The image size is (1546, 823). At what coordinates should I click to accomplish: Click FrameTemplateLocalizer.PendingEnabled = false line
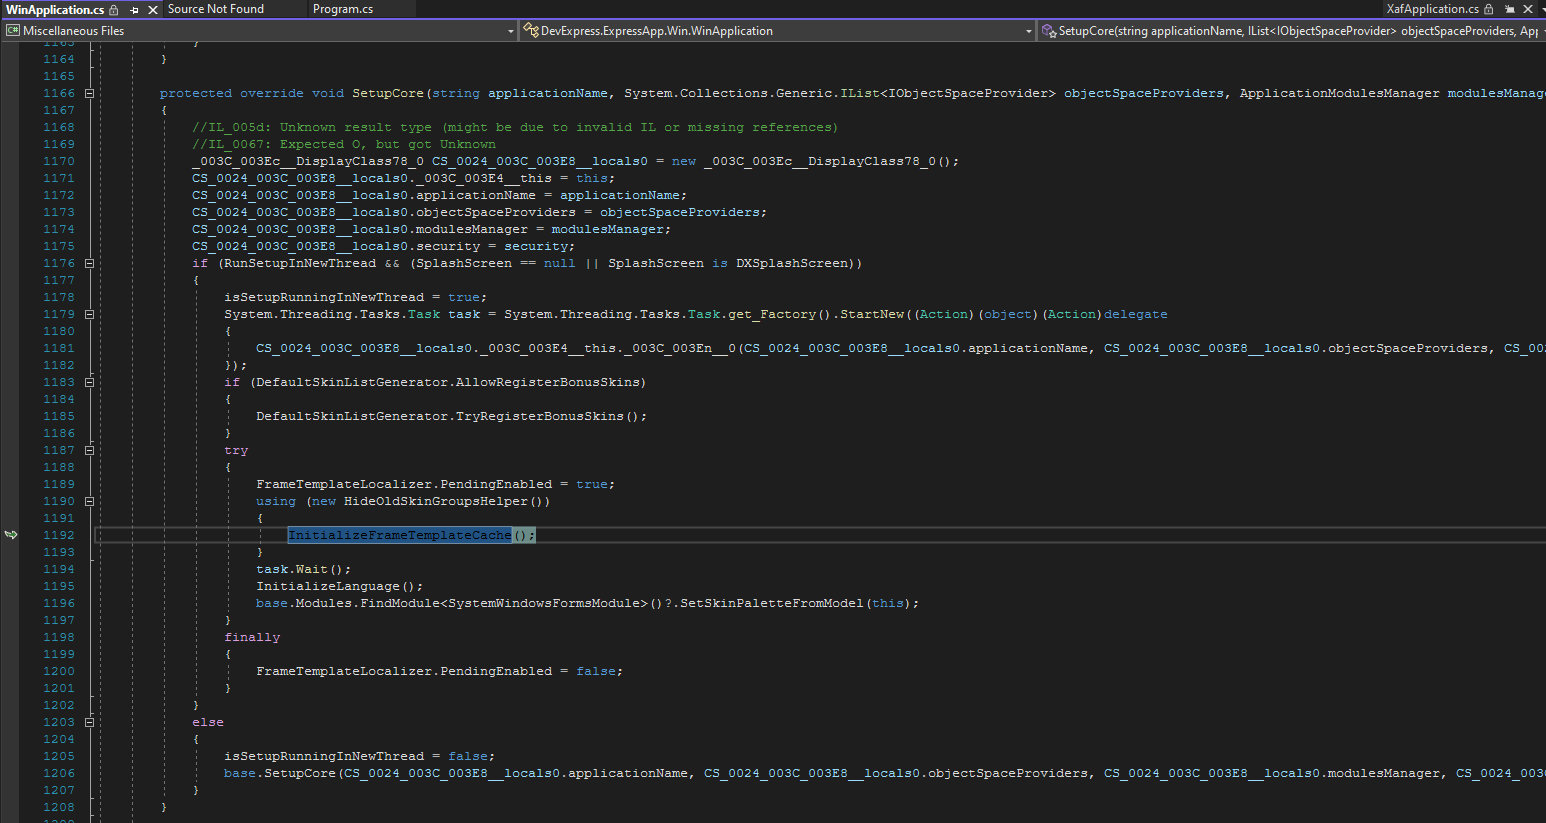click(440, 671)
